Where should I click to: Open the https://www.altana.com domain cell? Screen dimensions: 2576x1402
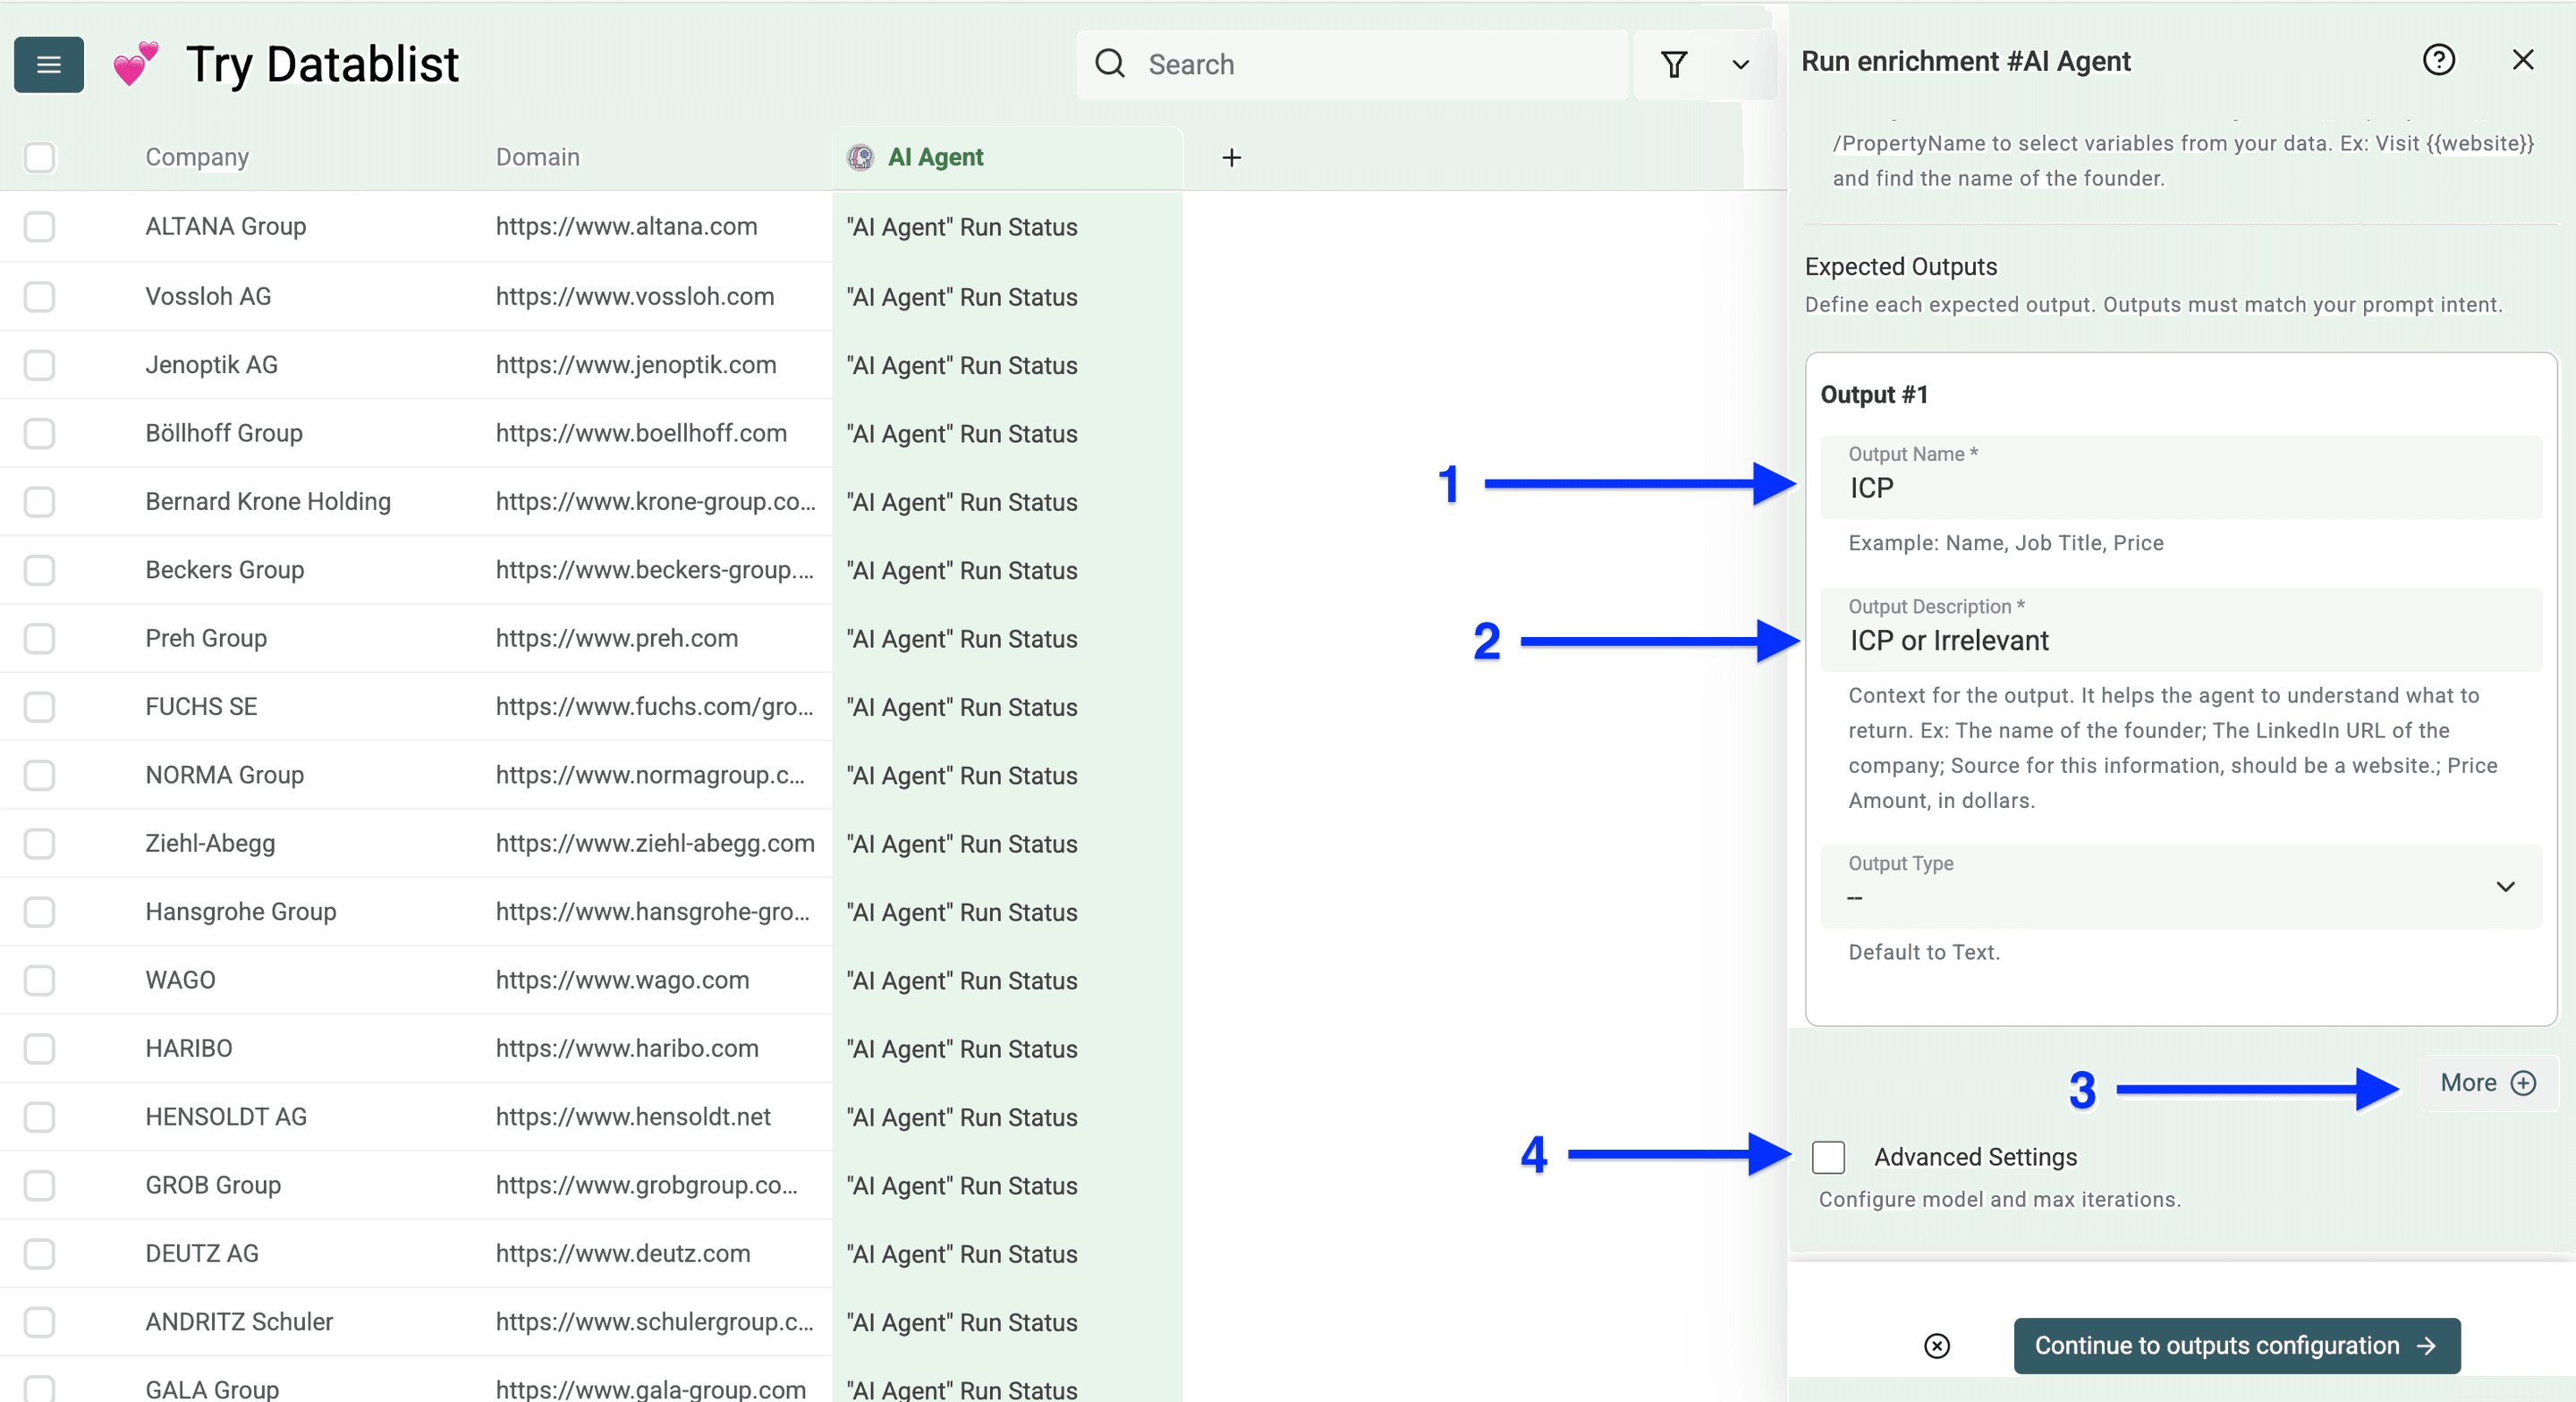626,226
